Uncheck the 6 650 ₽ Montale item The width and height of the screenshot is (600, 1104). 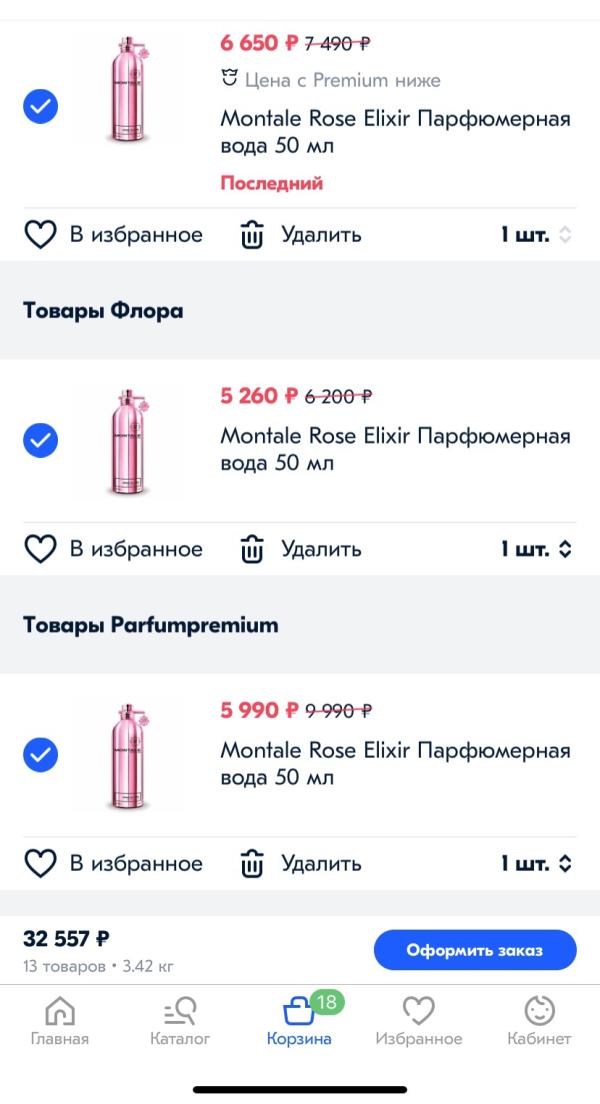40,106
